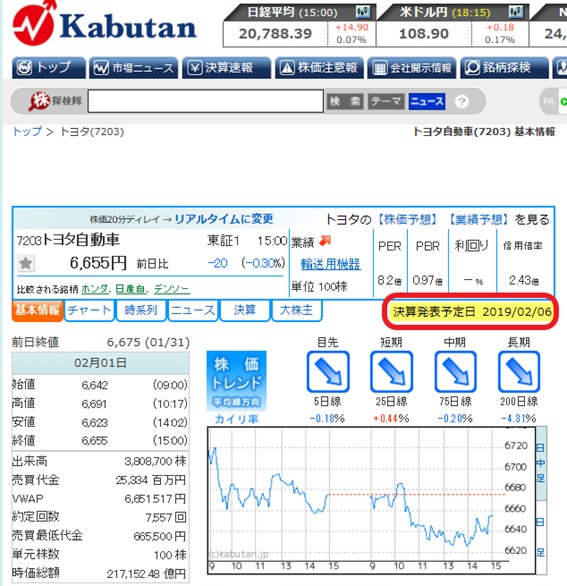Viewport: 567px width, 586px height.
Task: Click the 75日線 trend arrow icon
Action: [455, 371]
